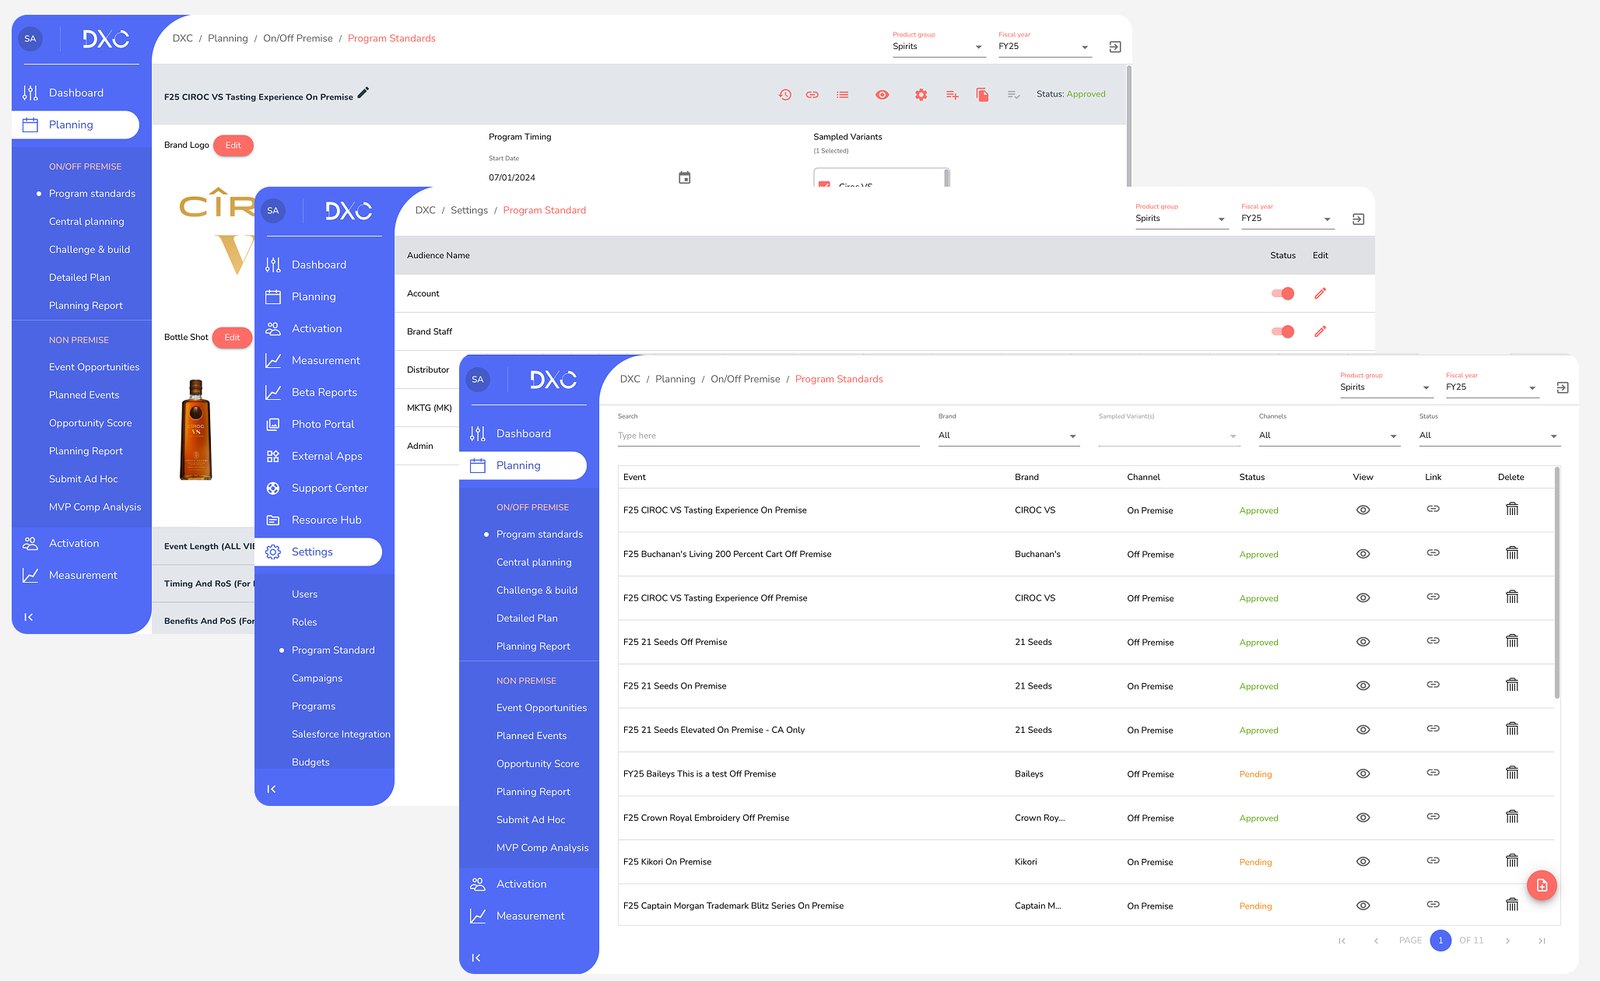
Task: Click Photo Portal icon in Settings sidebar
Action: pos(273,425)
